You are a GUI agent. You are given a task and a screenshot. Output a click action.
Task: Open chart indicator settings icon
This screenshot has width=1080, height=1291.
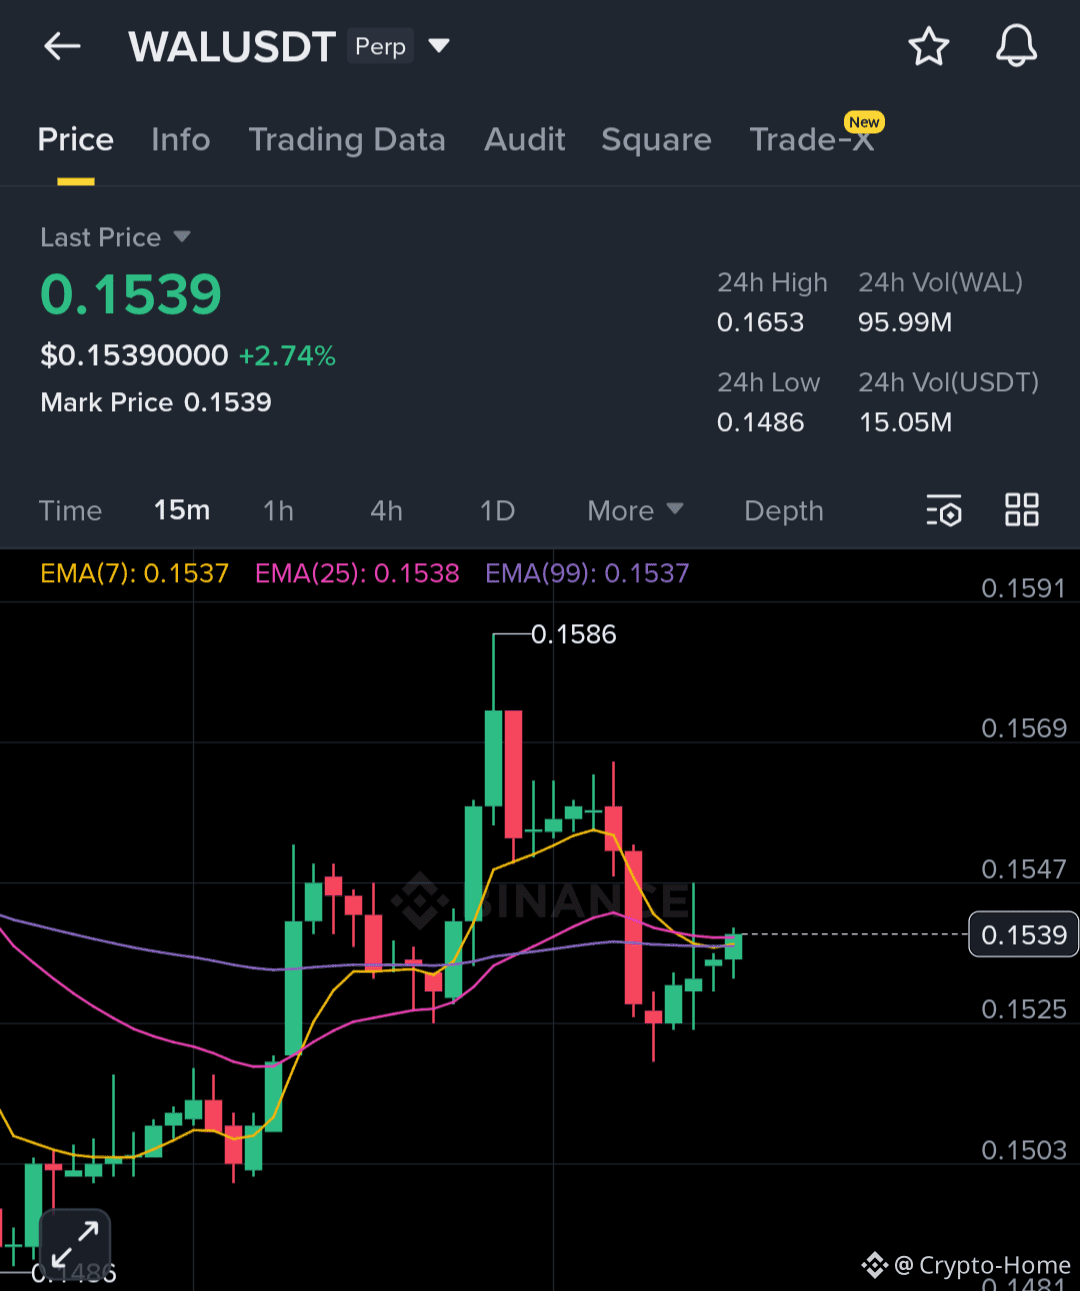point(943,510)
